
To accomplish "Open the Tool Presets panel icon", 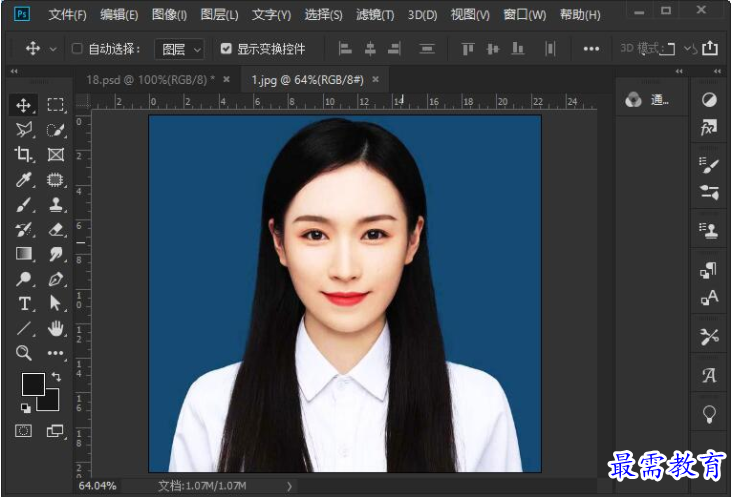I will 709,336.
